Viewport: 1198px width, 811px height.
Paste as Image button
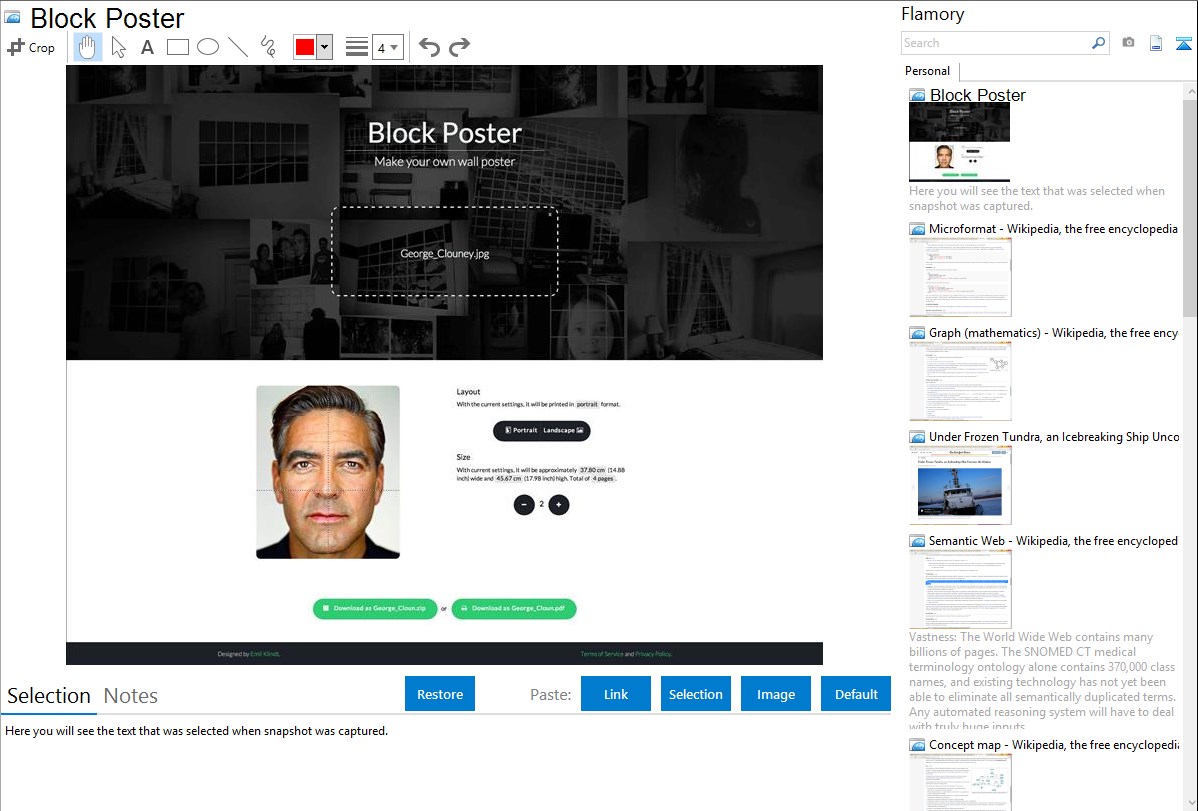[775, 694]
